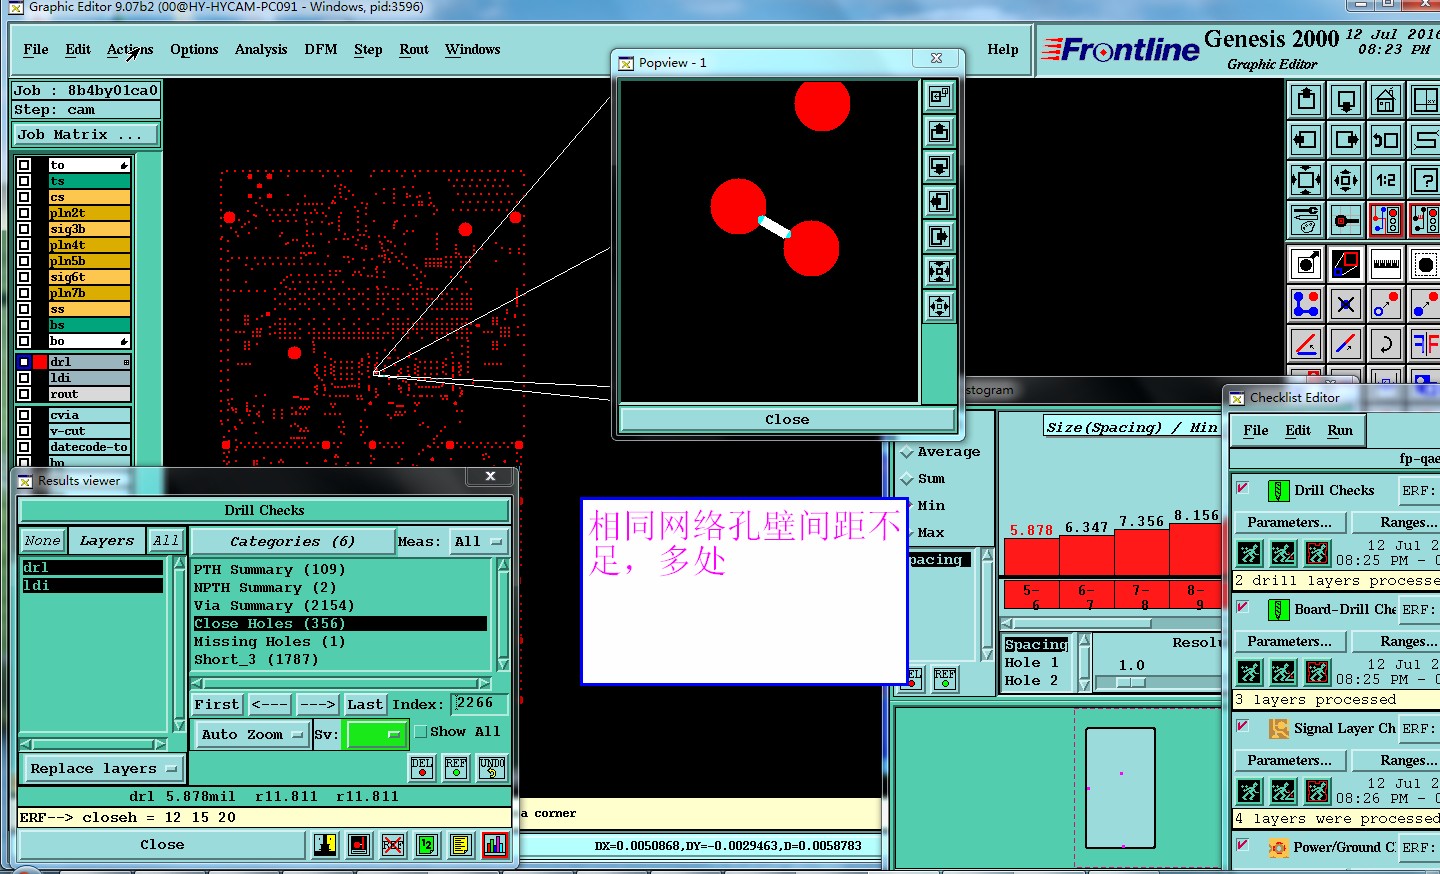Open the Auto Zoom dropdown
1440x874 pixels.
(252, 734)
